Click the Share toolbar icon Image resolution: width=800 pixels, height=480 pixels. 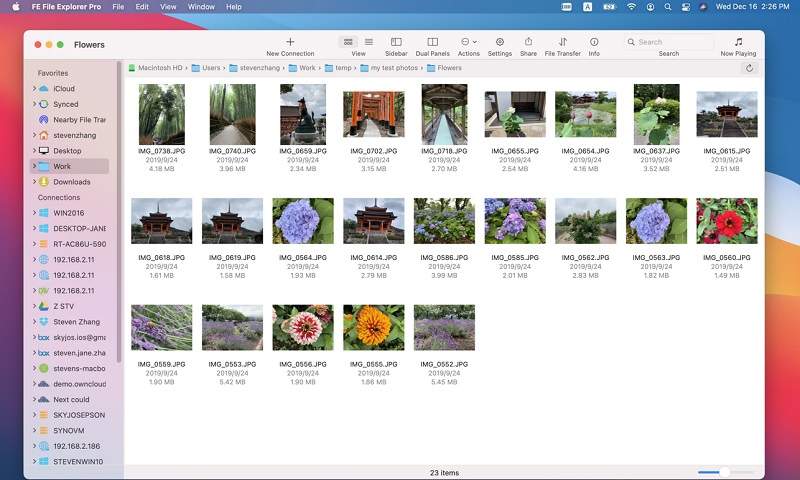[x=528, y=42]
